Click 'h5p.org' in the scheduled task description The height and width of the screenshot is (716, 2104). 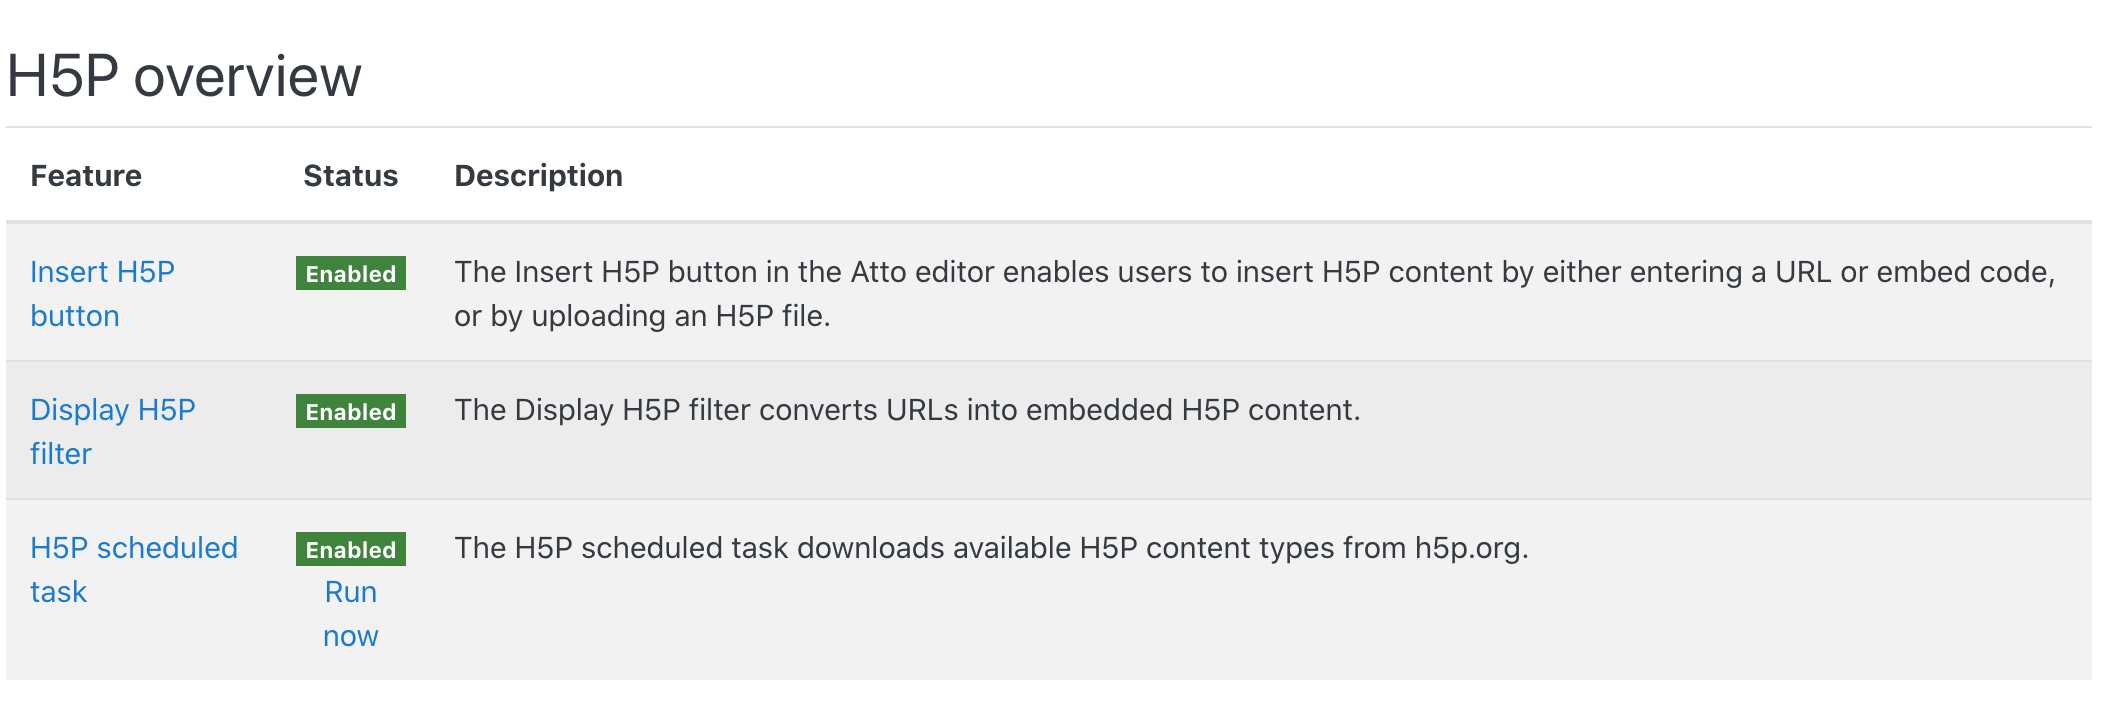(1467, 549)
